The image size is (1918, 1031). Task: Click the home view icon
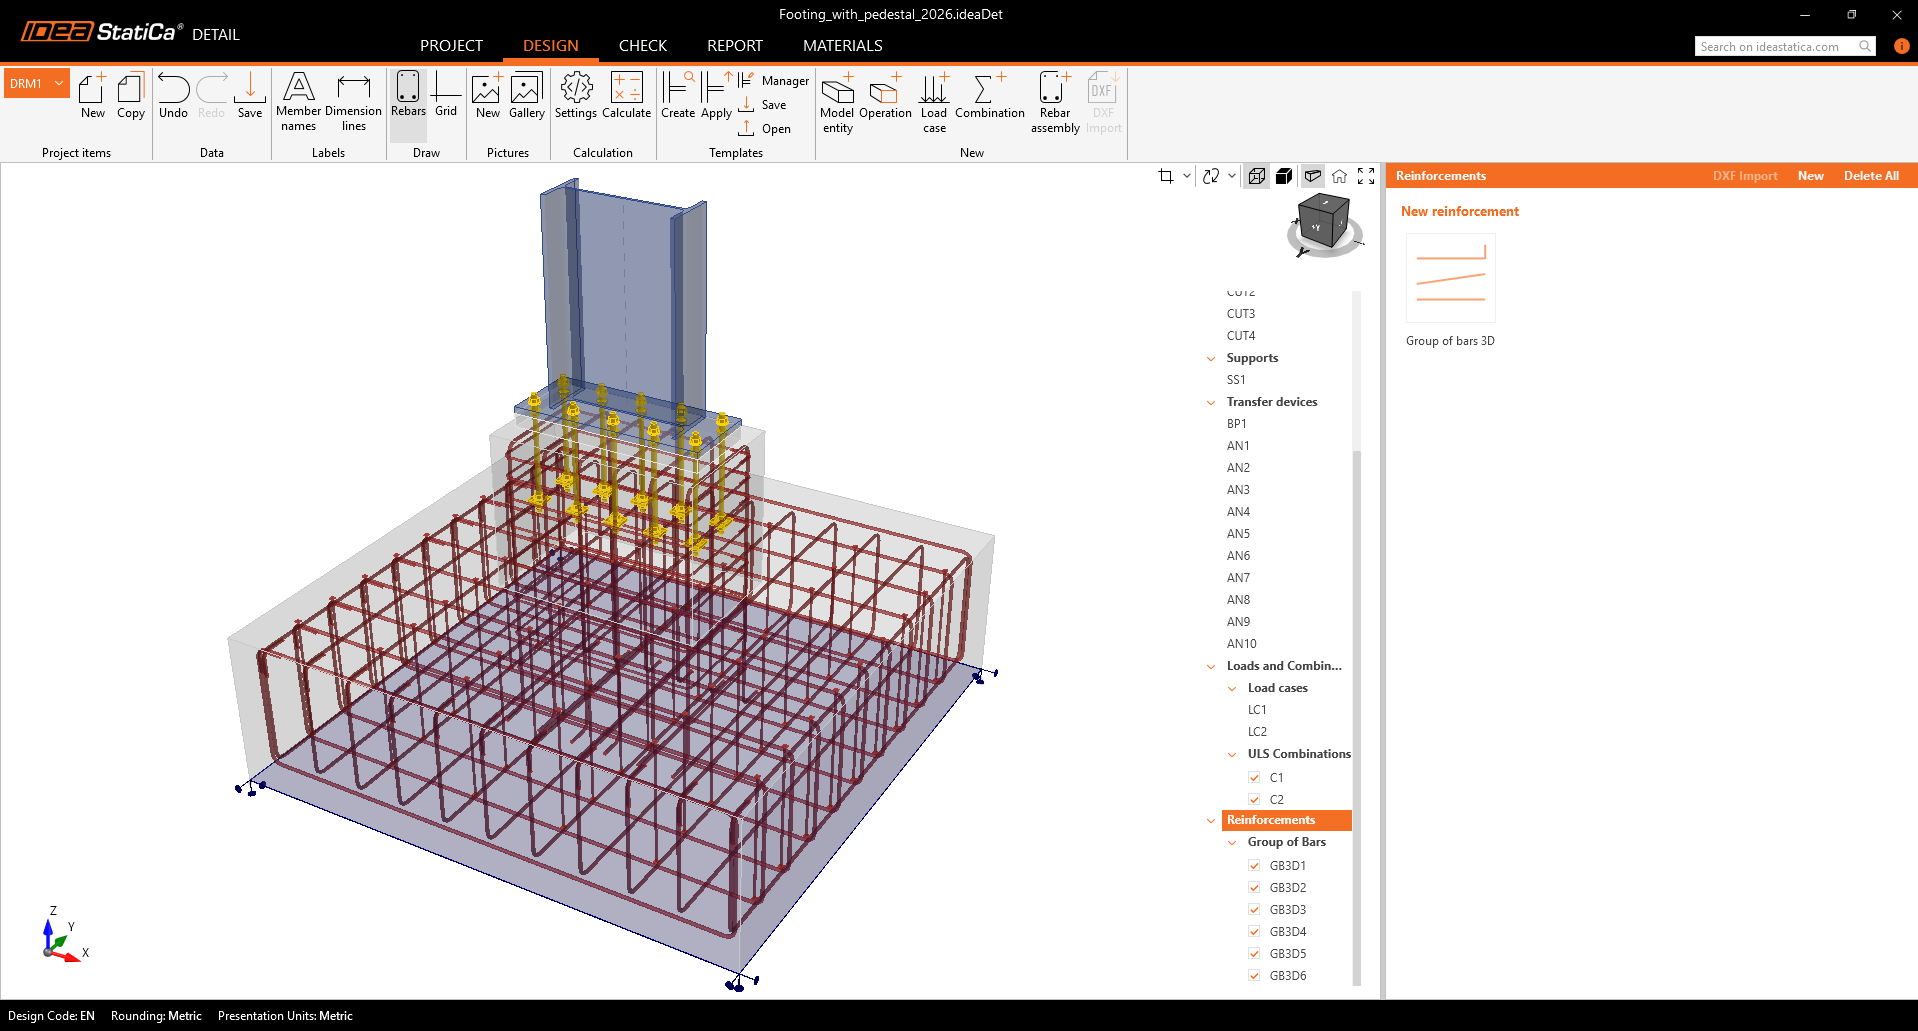tap(1339, 176)
